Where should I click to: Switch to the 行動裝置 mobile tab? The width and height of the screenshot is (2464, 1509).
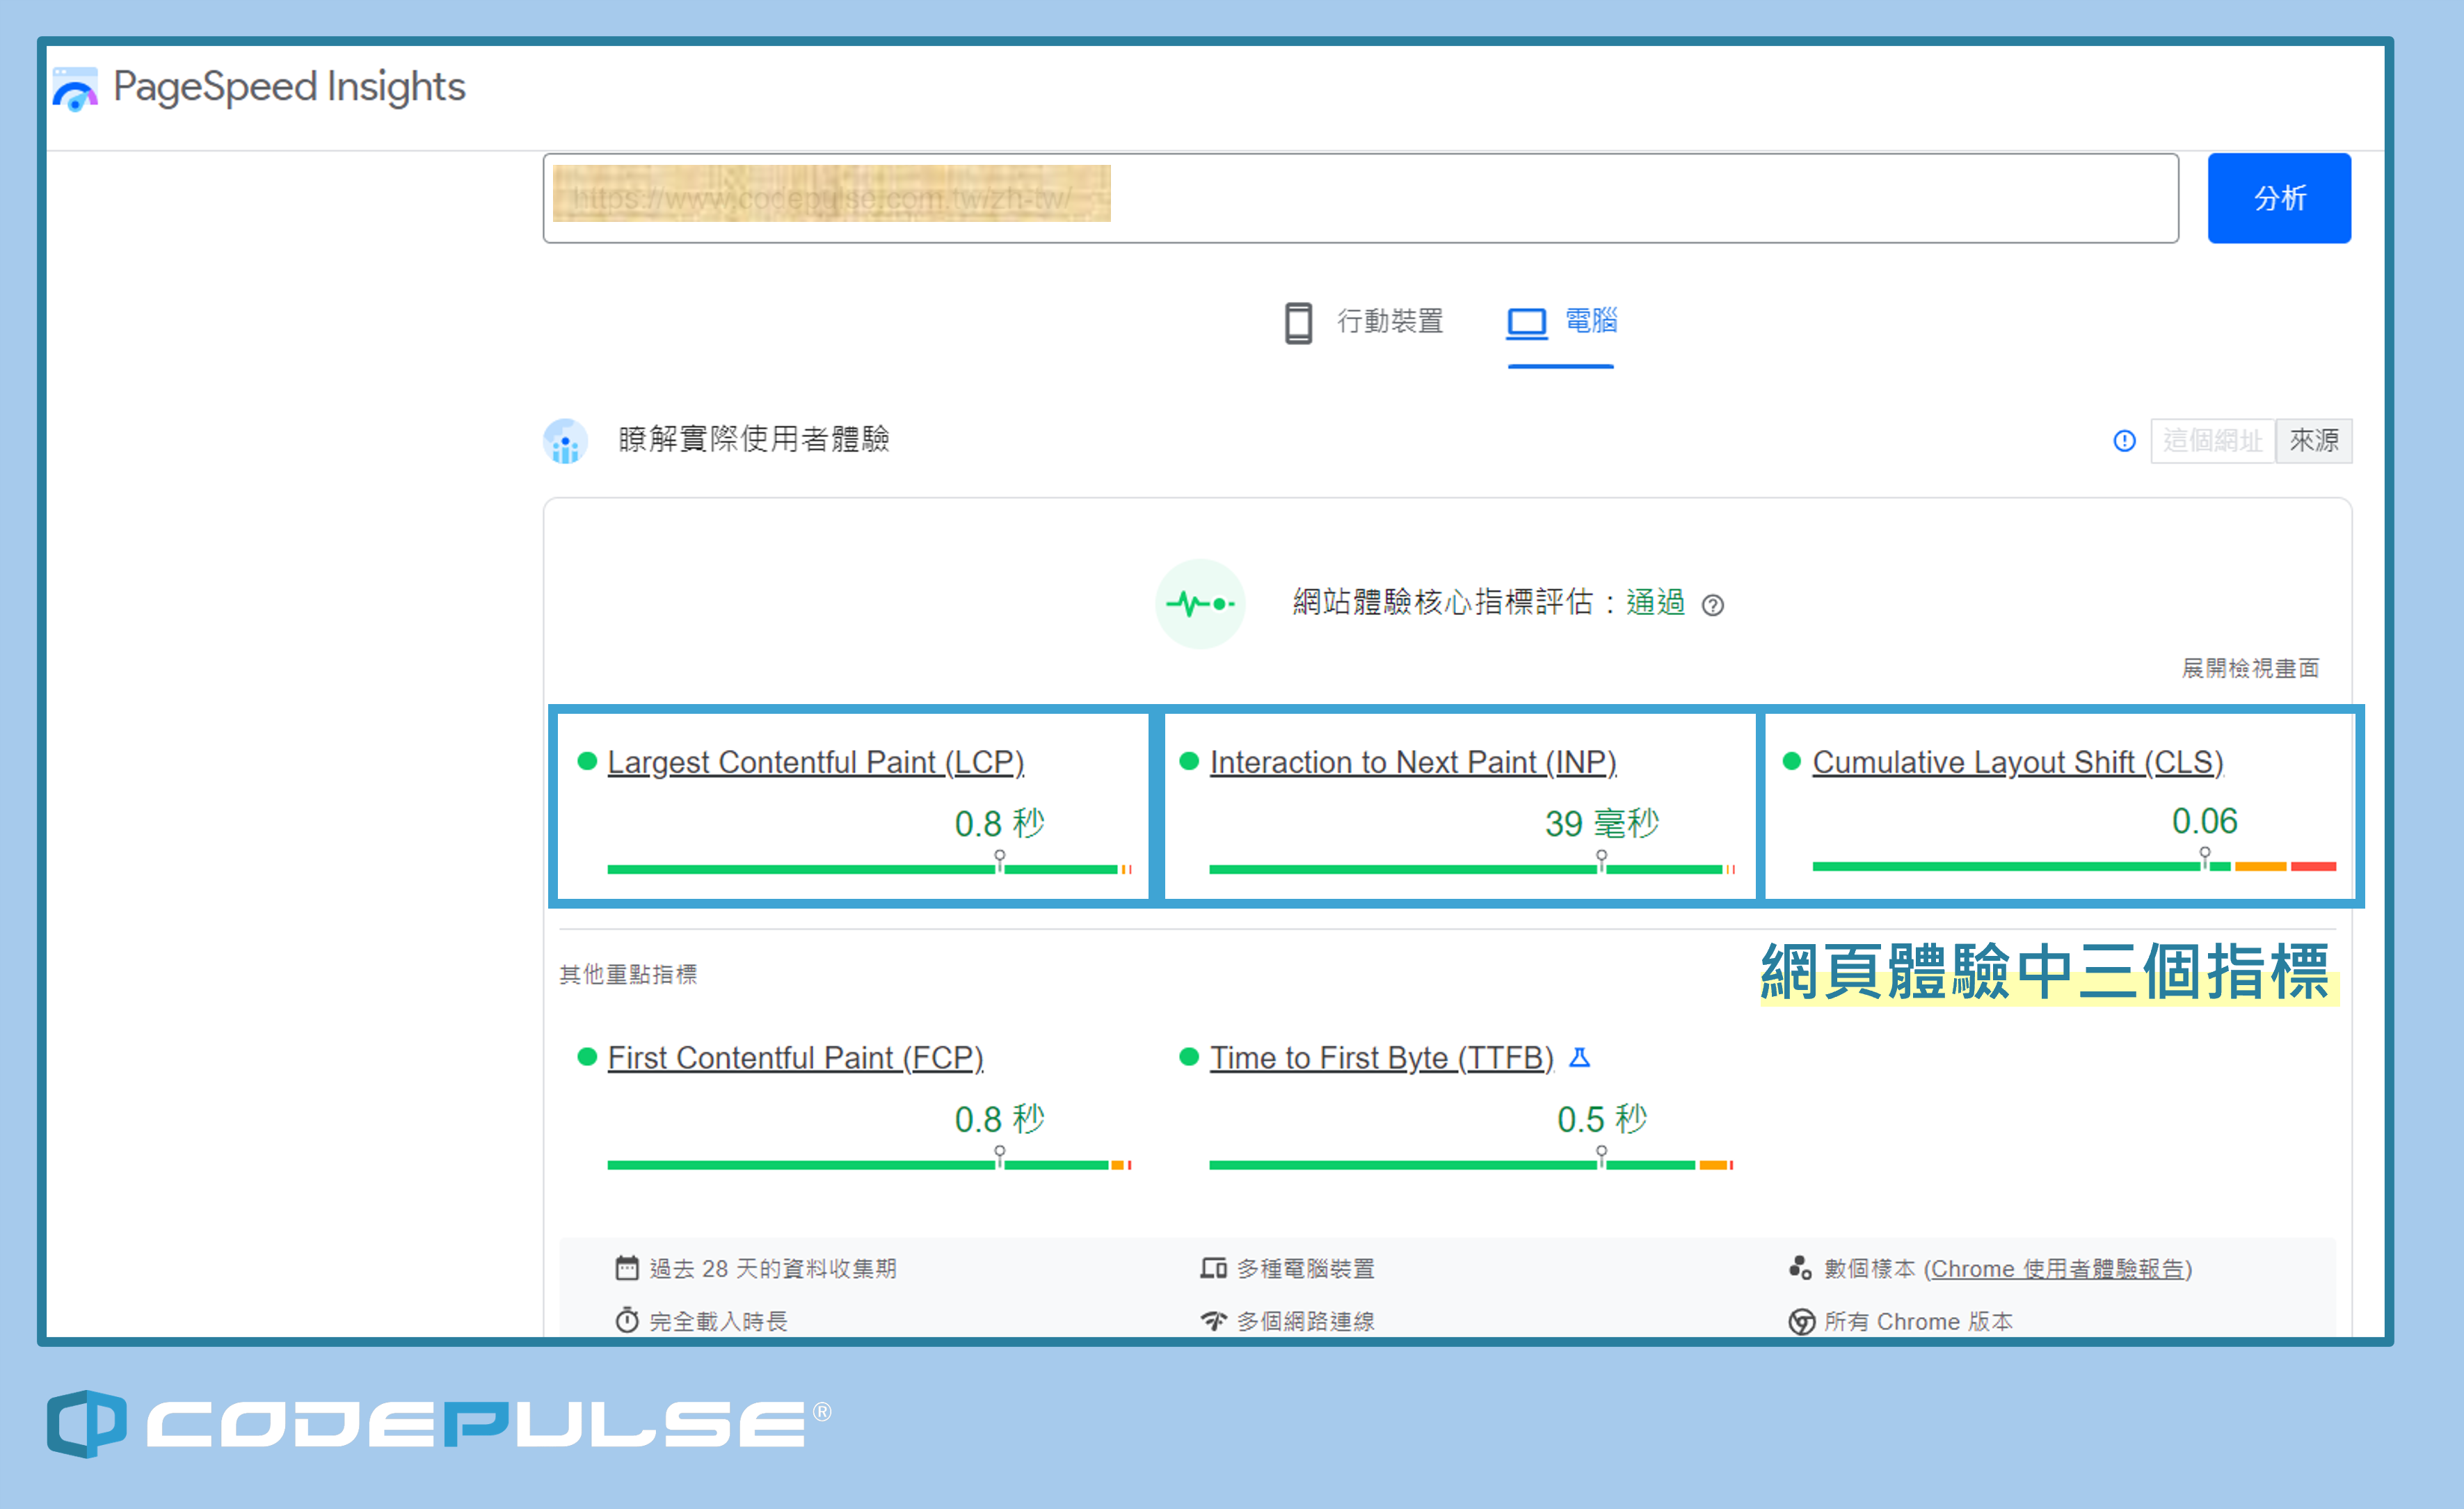pyautogui.click(x=1365, y=322)
